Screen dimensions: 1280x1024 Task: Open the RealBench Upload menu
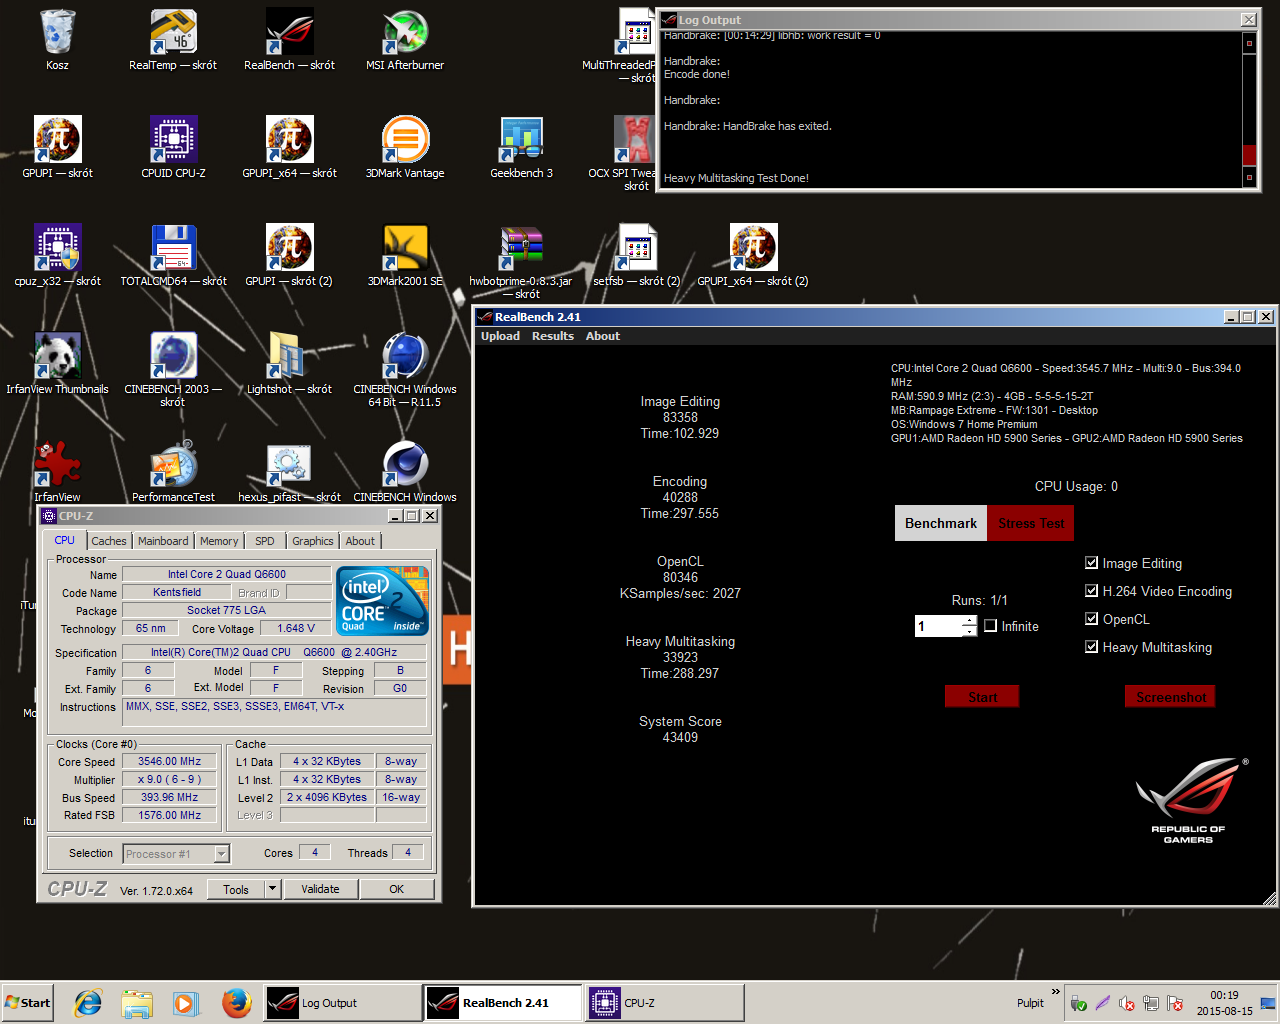500,336
